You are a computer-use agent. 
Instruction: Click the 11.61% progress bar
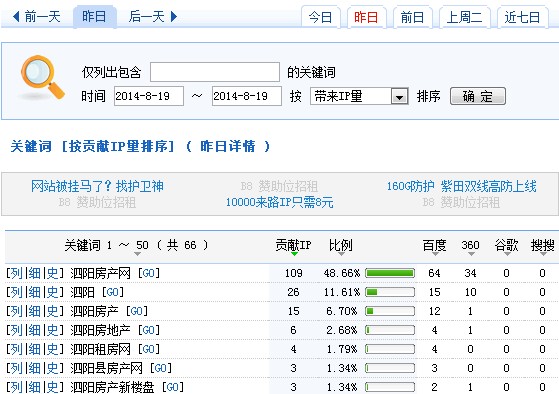390,292
